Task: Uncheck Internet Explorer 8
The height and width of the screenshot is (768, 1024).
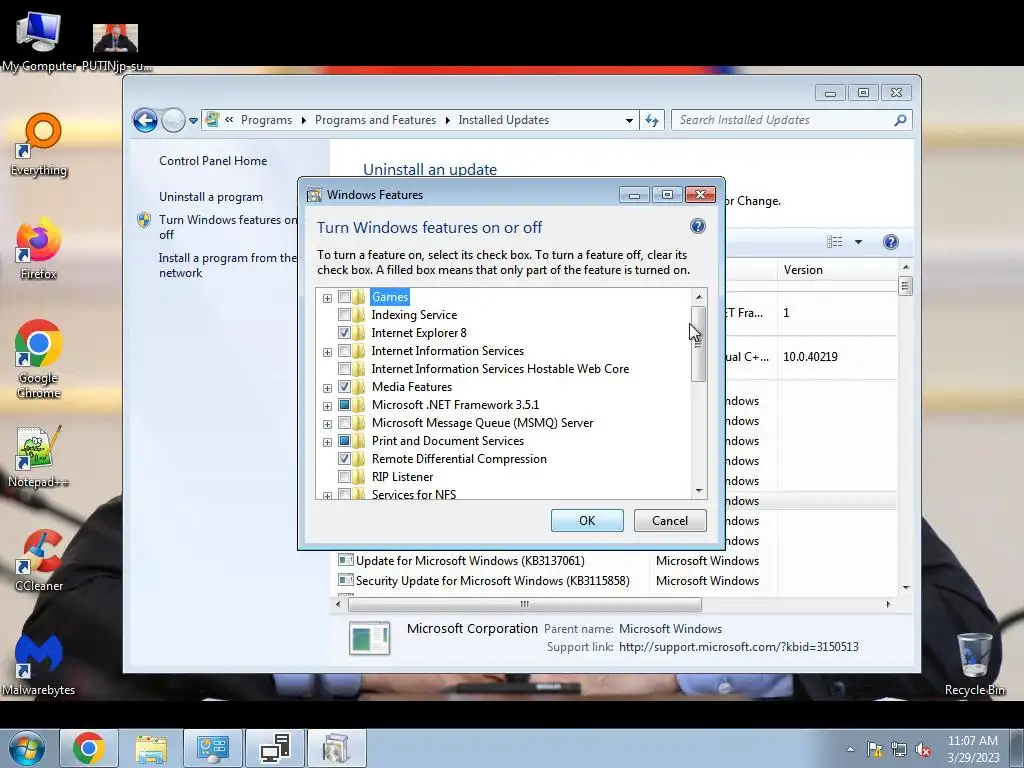Action: (344, 333)
